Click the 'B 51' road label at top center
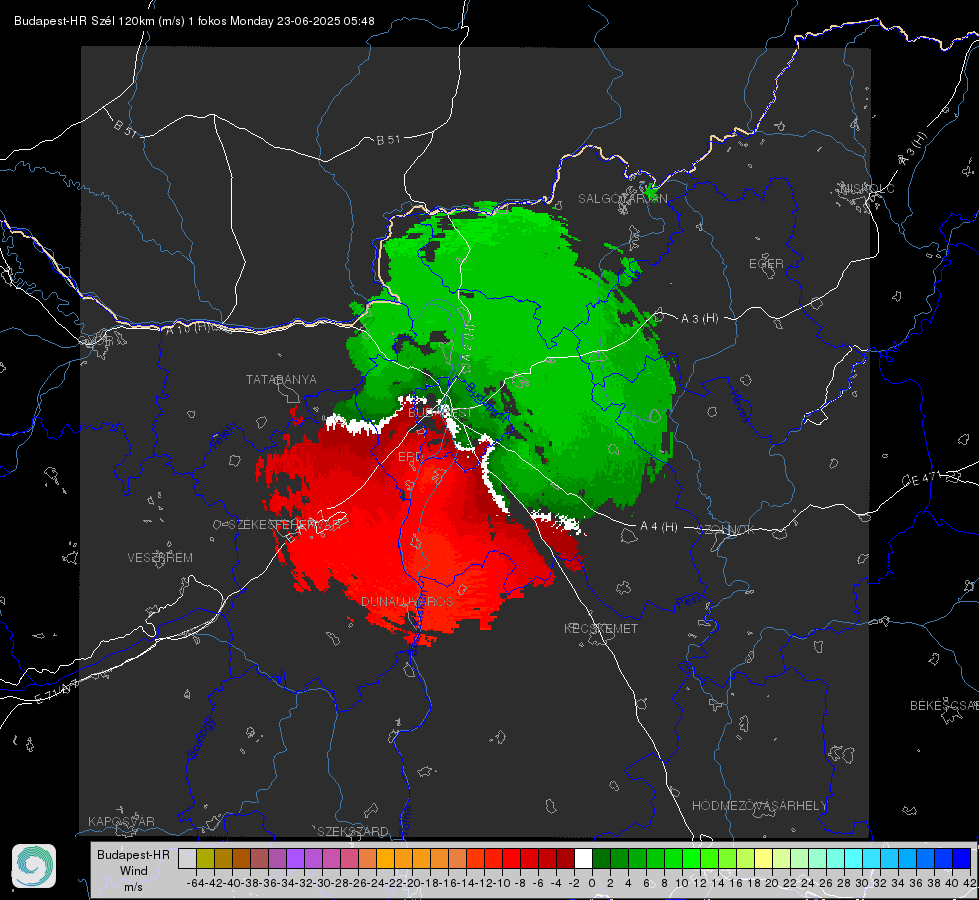 388,140
